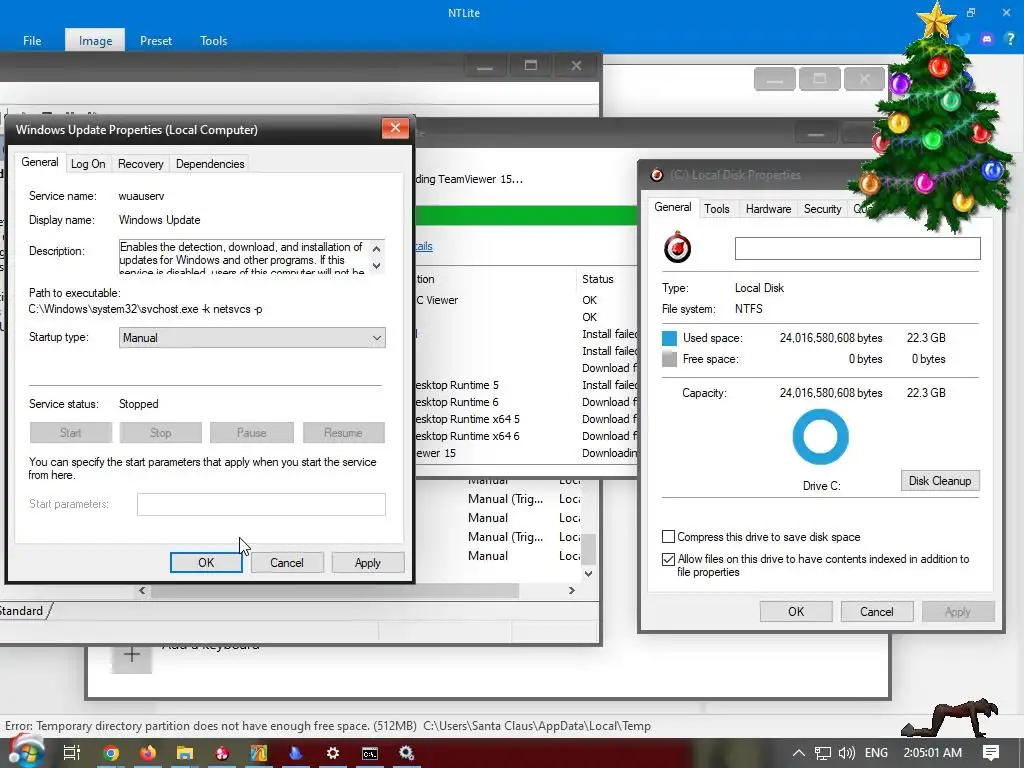Screen dimensions: 1024x768
Task: Switch to NTLite taskbar icon
Action: (x=259, y=753)
